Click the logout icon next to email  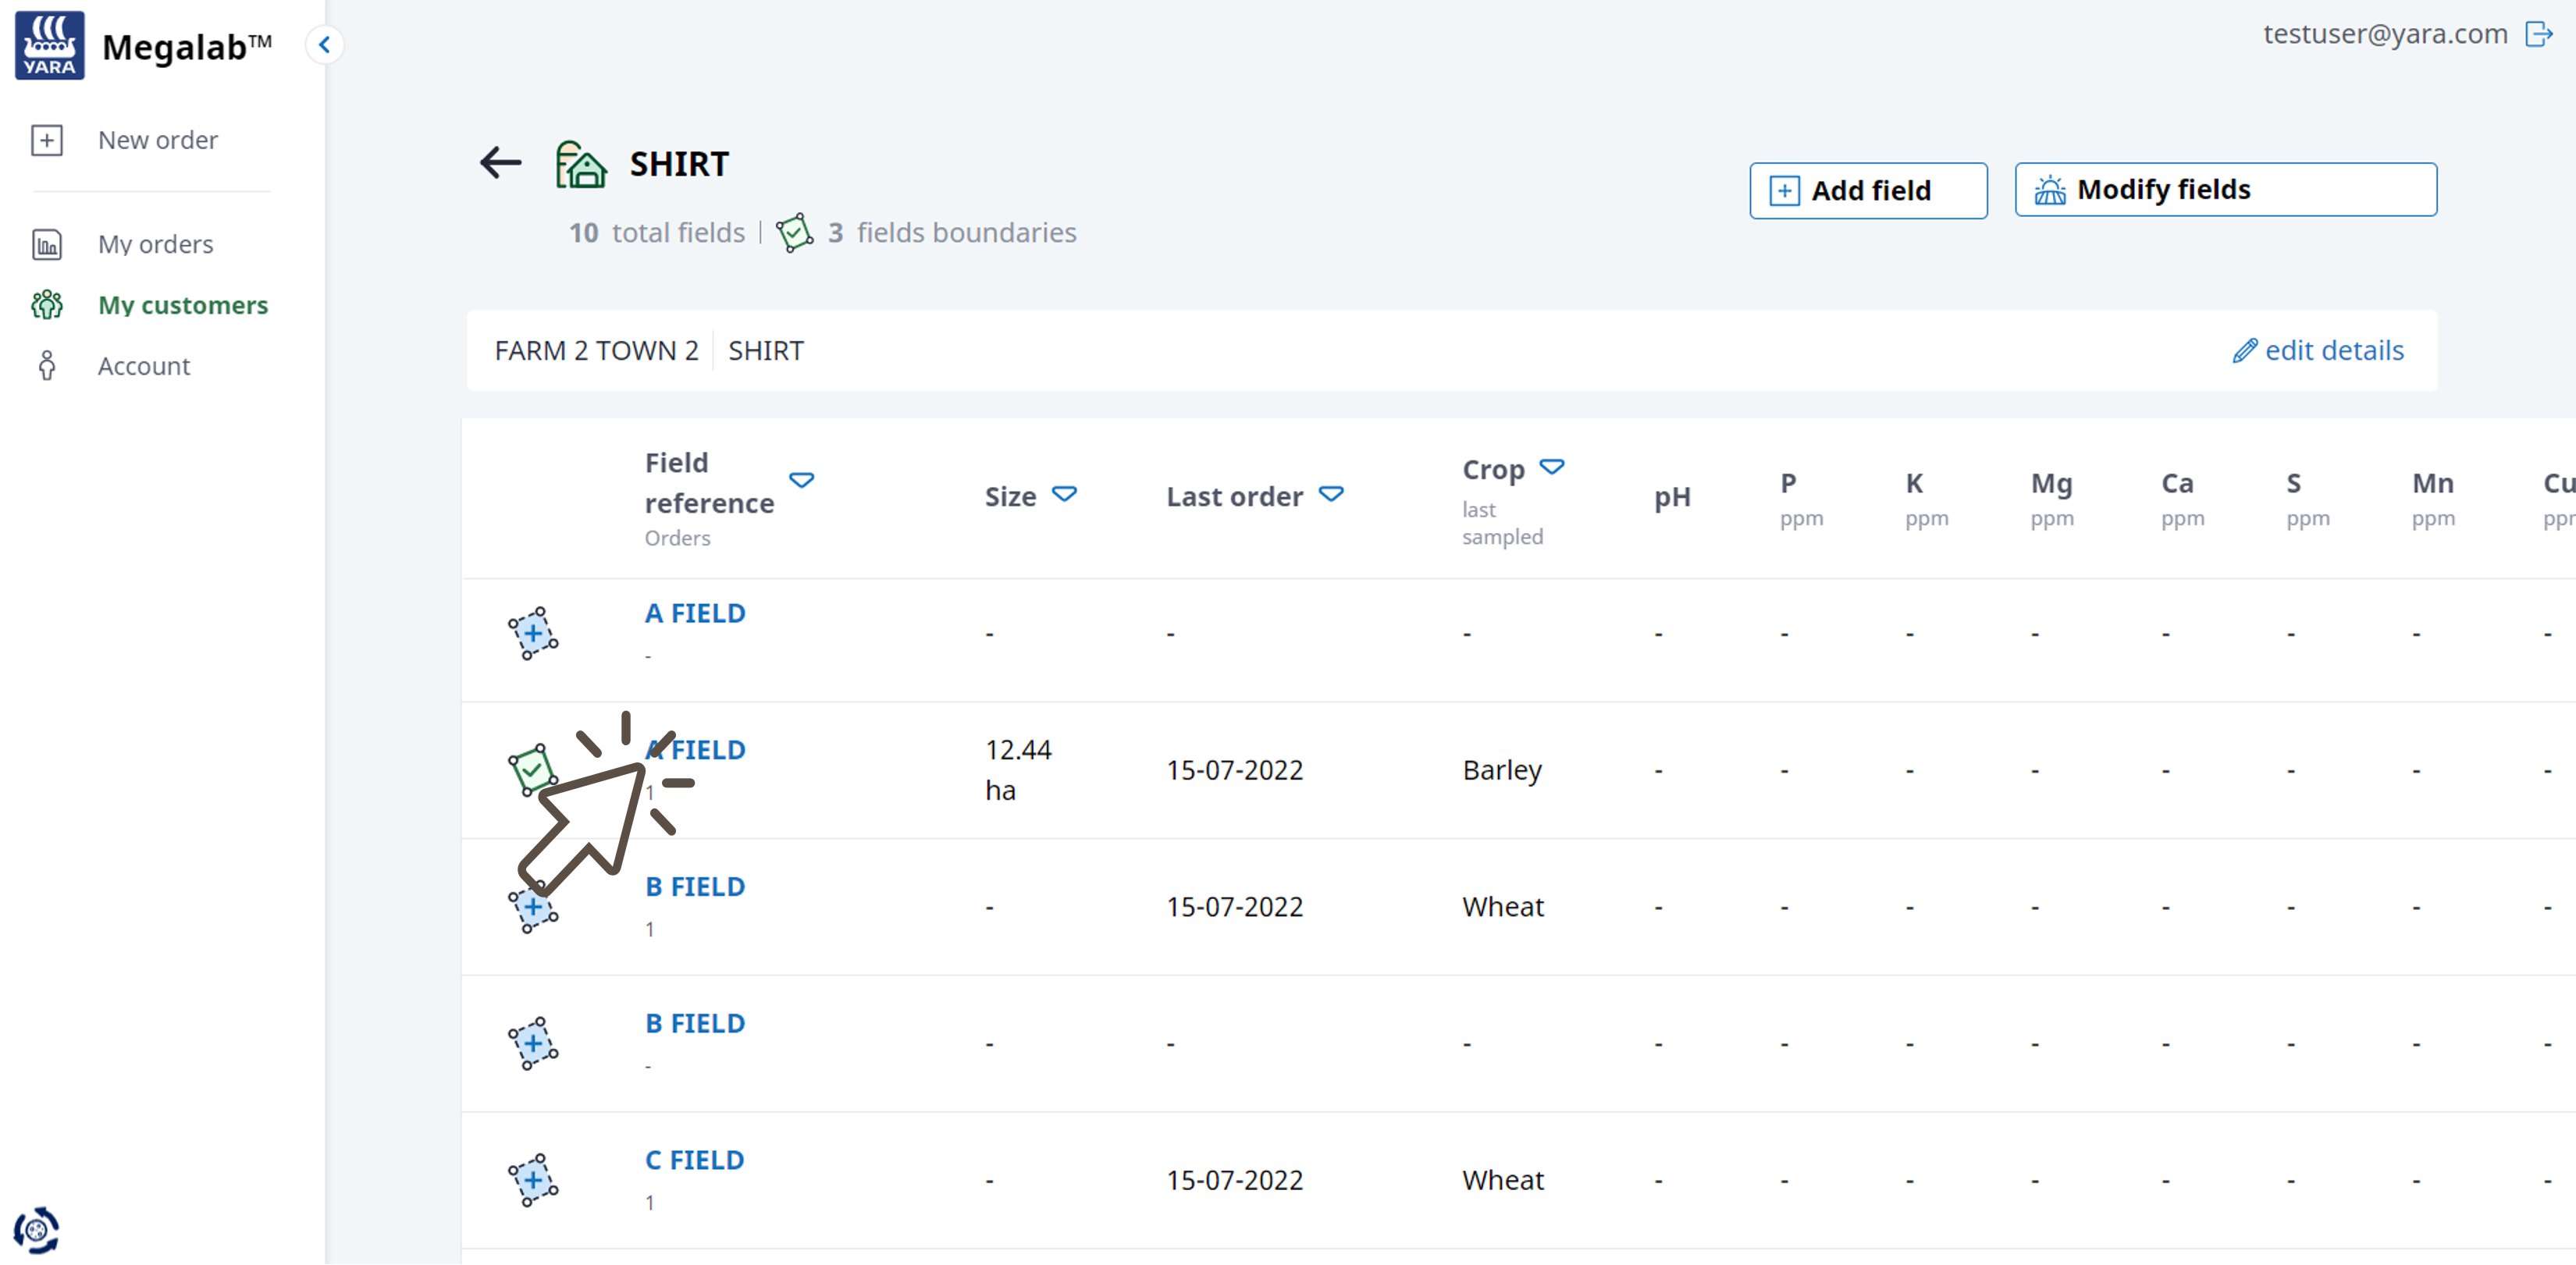tap(2538, 34)
